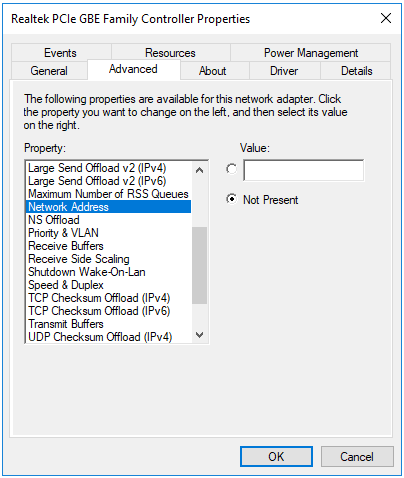Viewport: 404px width, 478px height.
Task: Switch to the Events tab
Action: pyautogui.click(x=61, y=53)
